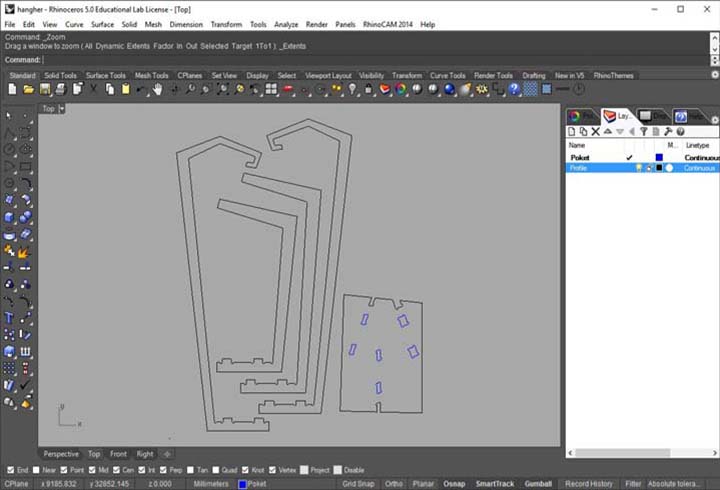This screenshot has height=490, width=720.
Task: Click the padlock Lock objects icon
Action: click(368, 89)
